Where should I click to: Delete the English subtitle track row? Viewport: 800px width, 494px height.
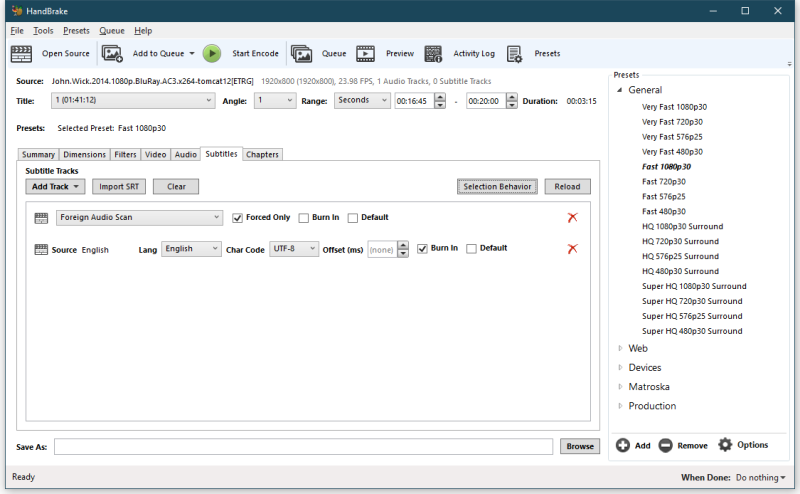pyautogui.click(x=572, y=249)
